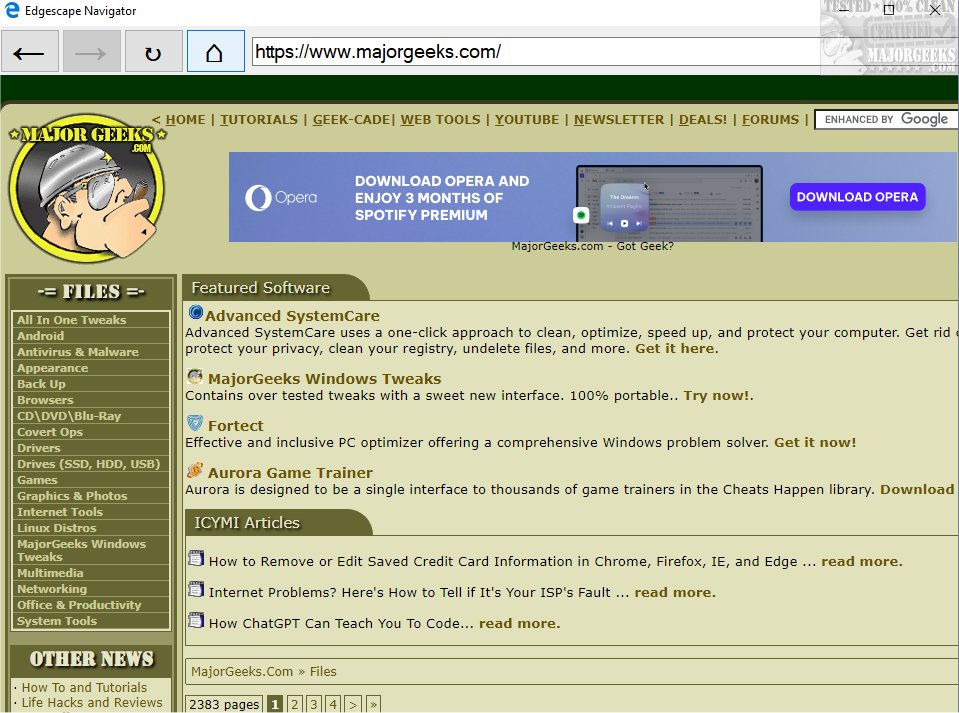Open MajorGeeks Windows Tweaks title link
The width and height of the screenshot is (959, 713).
point(324,379)
